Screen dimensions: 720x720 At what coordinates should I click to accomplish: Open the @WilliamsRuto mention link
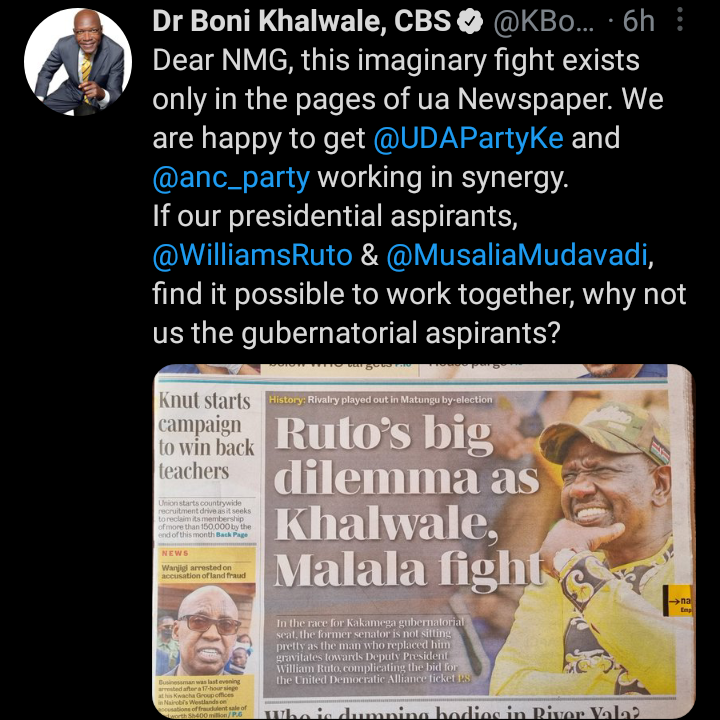click(253, 255)
